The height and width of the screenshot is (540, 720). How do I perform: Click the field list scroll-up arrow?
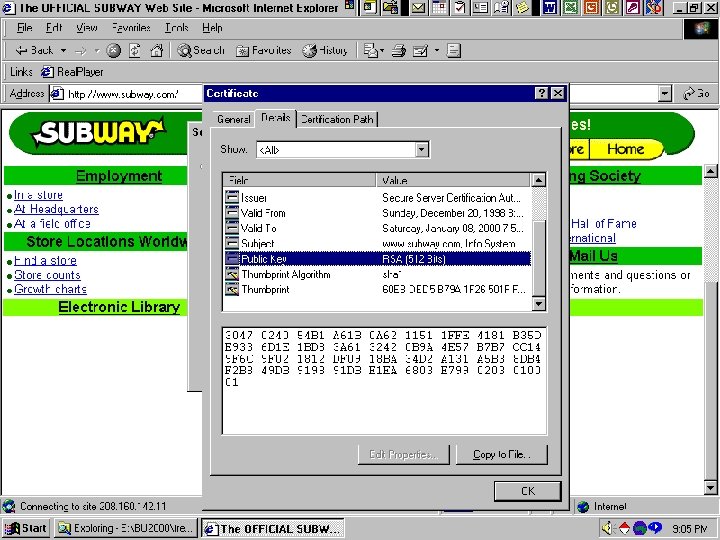pyautogui.click(x=539, y=180)
